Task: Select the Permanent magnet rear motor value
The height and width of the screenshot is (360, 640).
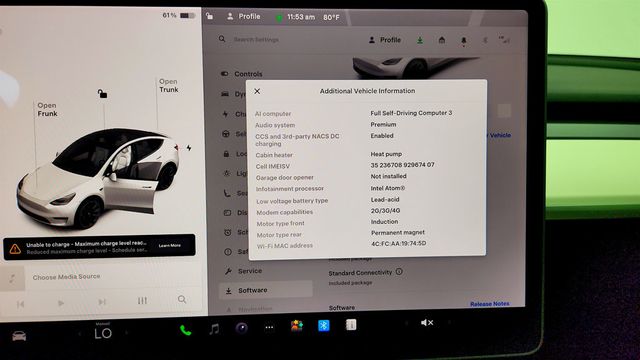Action: coord(398,232)
